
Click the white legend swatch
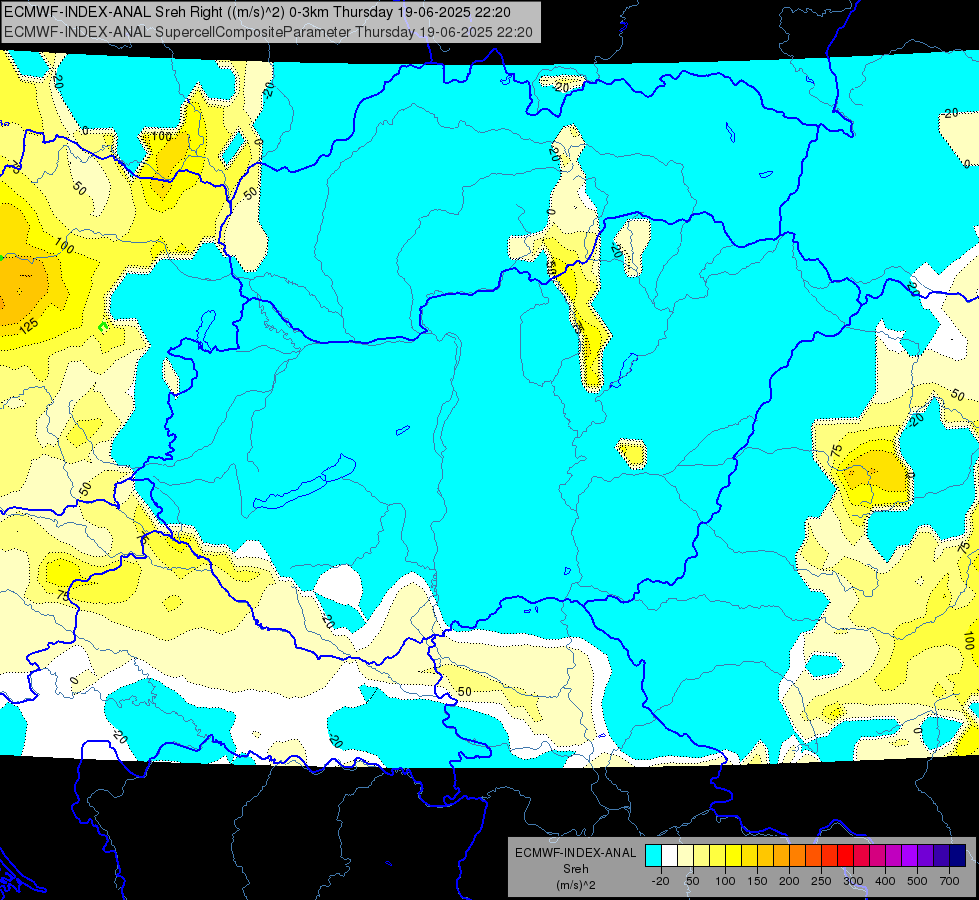tap(669, 855)
